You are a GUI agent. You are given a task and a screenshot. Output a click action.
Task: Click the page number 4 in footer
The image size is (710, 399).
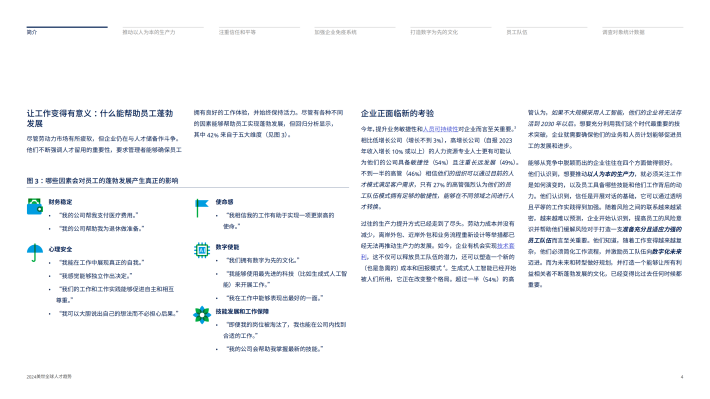681,377
